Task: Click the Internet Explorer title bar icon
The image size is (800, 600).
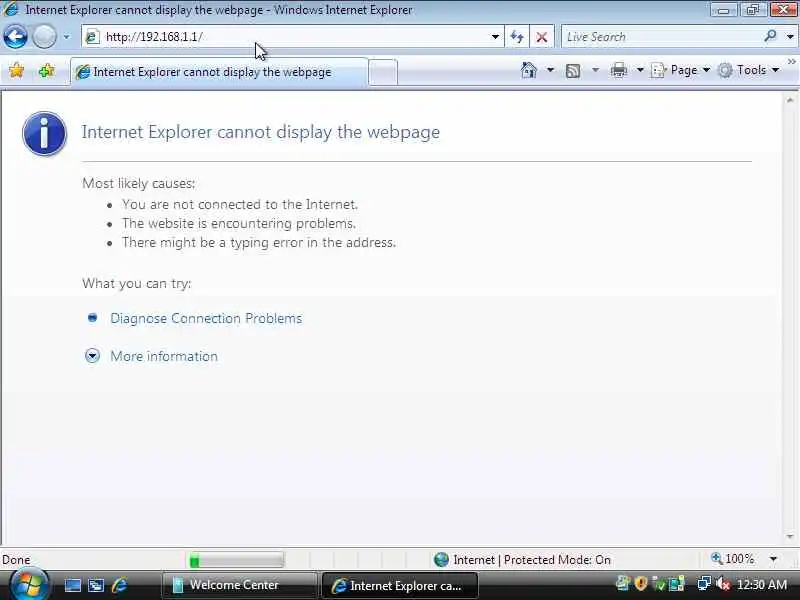Action: click(x=11, y=9)
